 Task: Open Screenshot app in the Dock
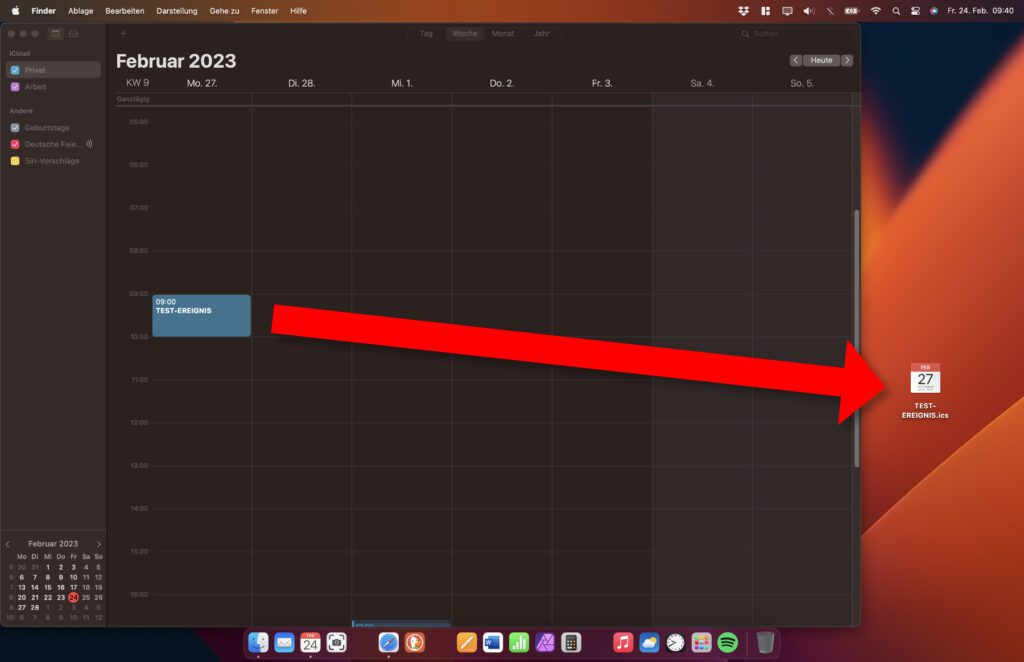[x=336, y=642]
